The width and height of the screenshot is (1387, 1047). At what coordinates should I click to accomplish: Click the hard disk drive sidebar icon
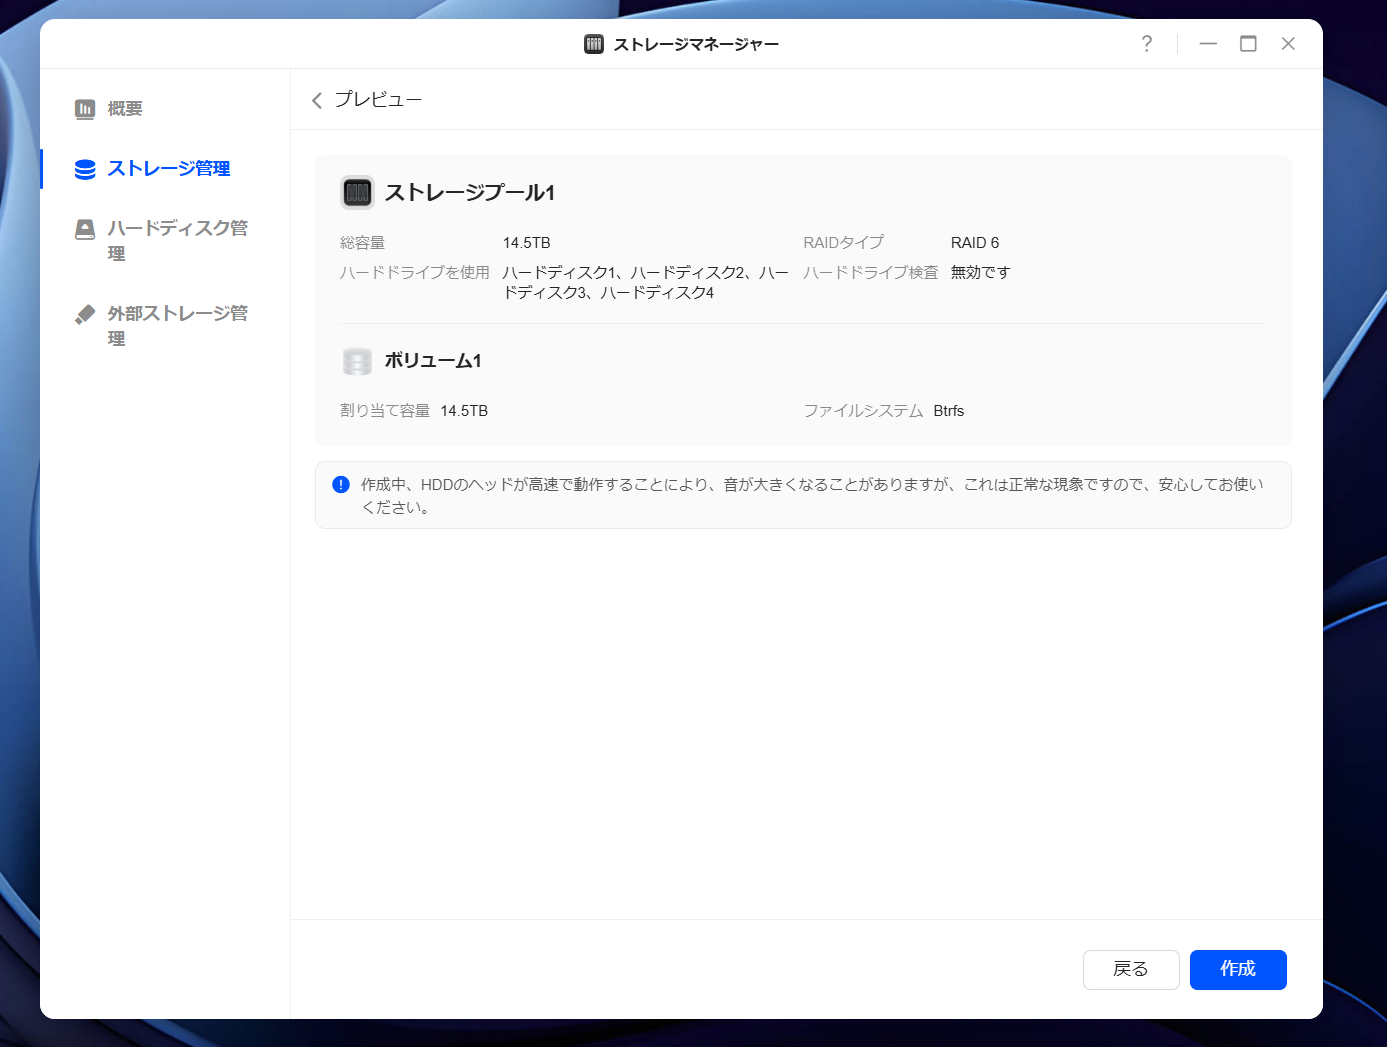[85, 229]
